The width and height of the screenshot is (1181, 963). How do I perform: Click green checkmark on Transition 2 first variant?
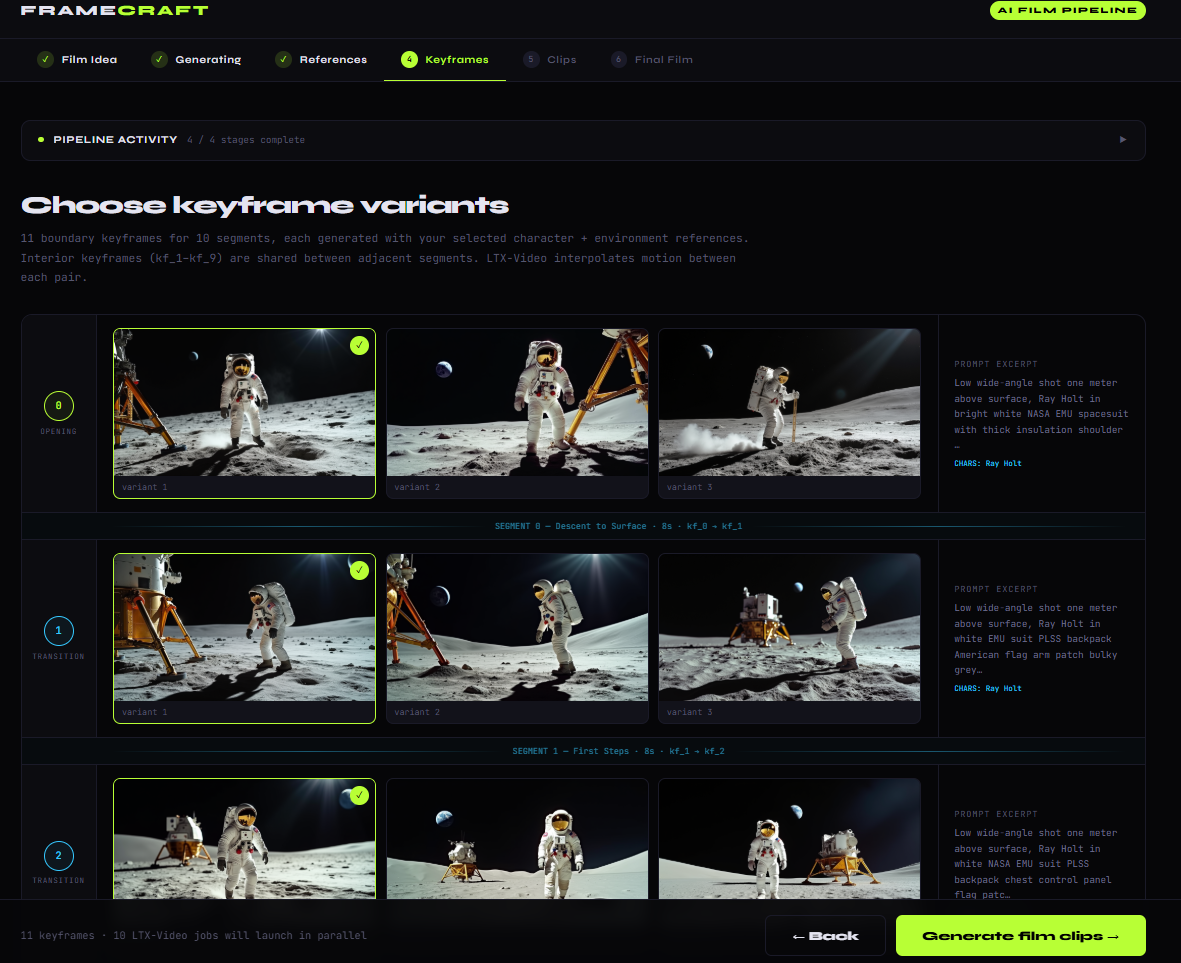pos(359,795)
